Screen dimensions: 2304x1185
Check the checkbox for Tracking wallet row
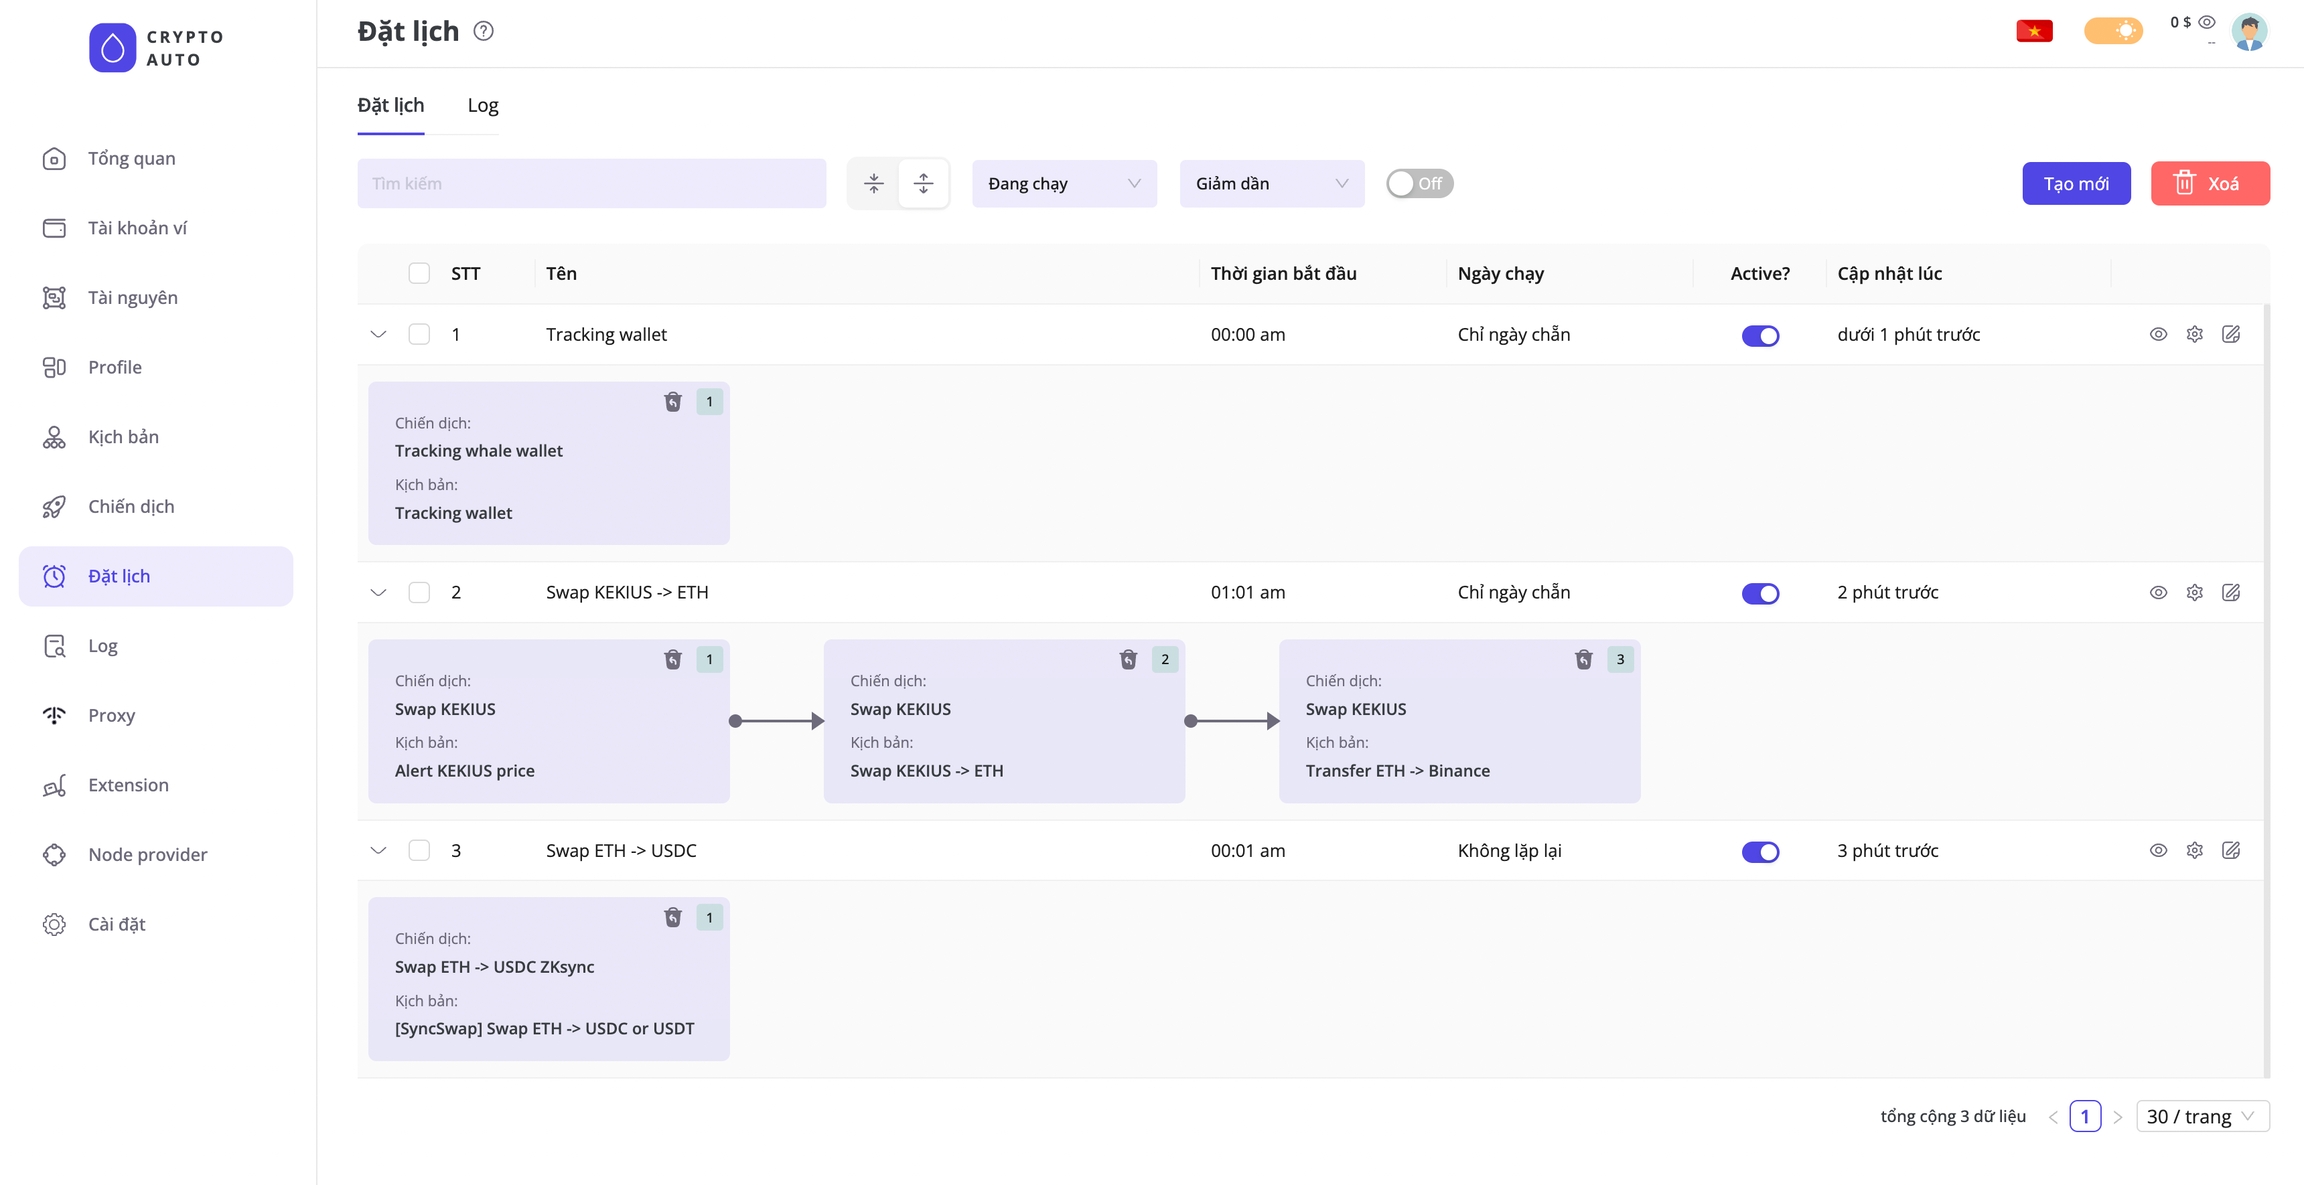pos(419,334)
